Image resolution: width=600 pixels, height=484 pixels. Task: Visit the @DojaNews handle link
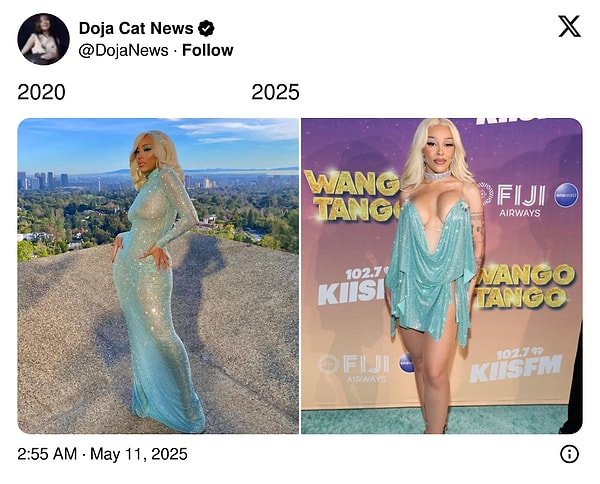pyautogui.click(x=123, y=51)
